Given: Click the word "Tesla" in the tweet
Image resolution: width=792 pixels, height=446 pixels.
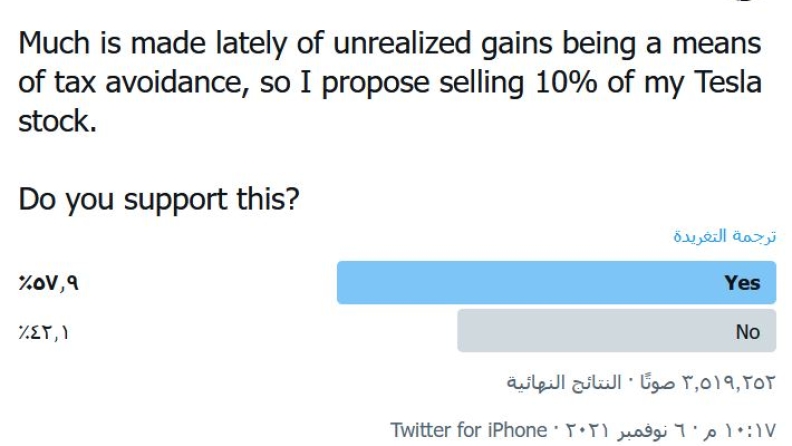Looking at the screenshot, I should click(x=723, y=82).
